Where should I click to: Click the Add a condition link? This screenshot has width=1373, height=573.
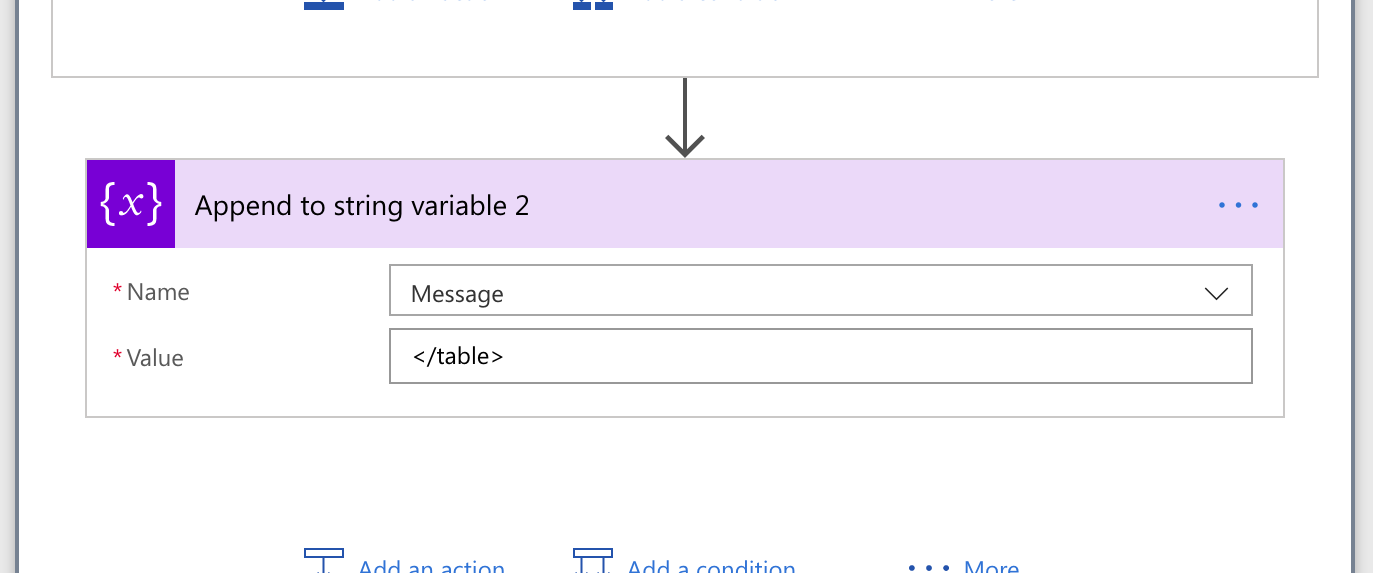pyautogui.click(x=711, y=567)
